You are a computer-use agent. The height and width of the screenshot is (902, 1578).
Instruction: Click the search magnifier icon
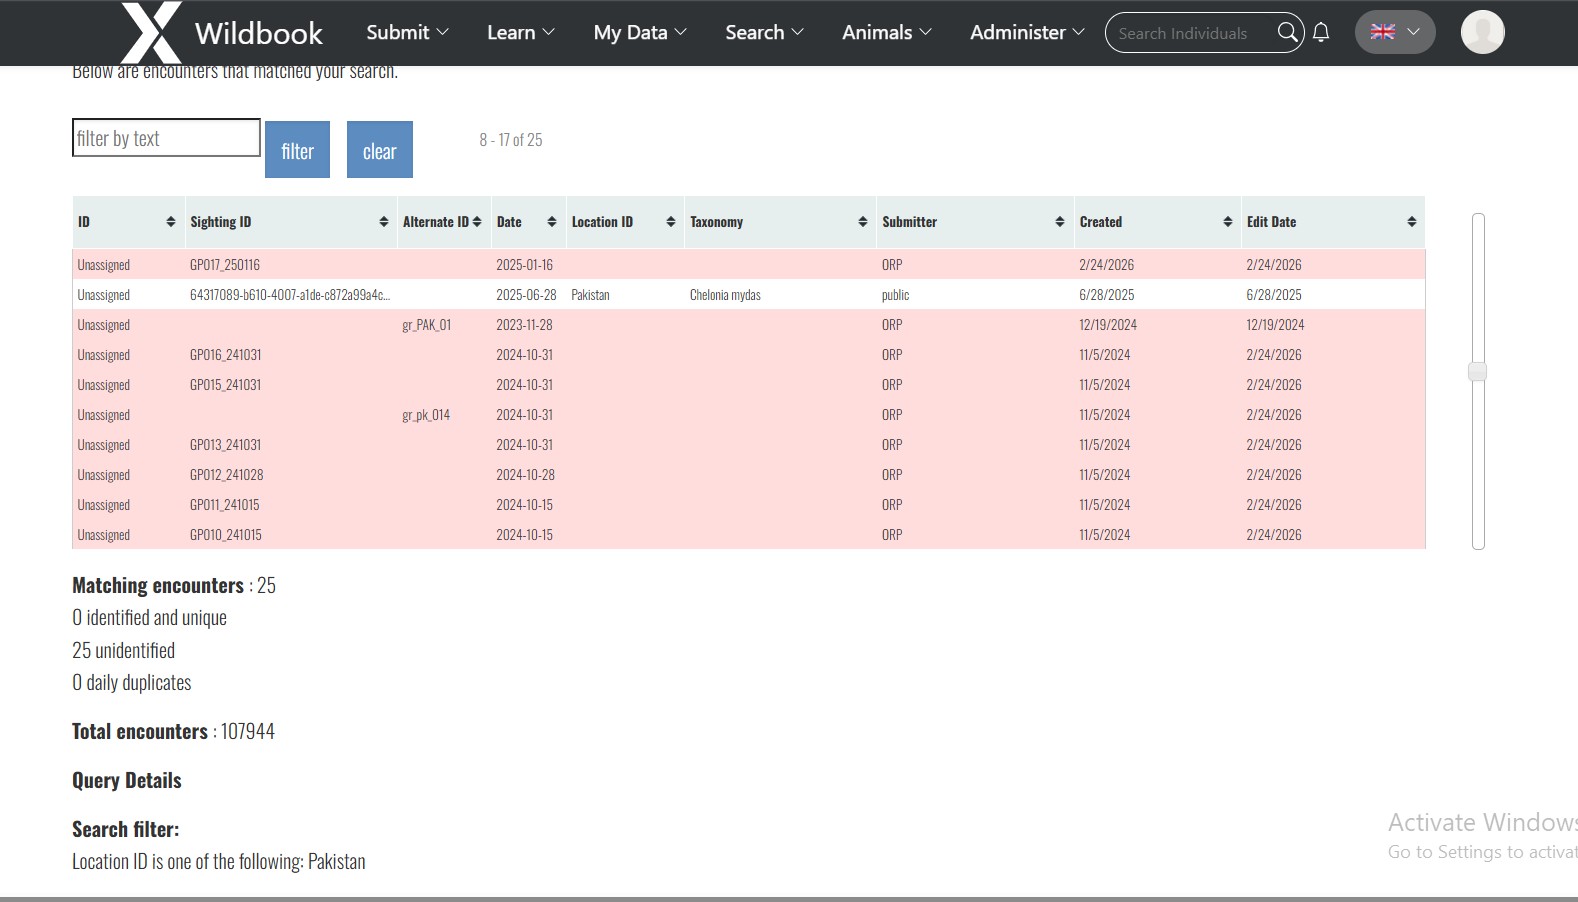click(x=1288, y=33)
